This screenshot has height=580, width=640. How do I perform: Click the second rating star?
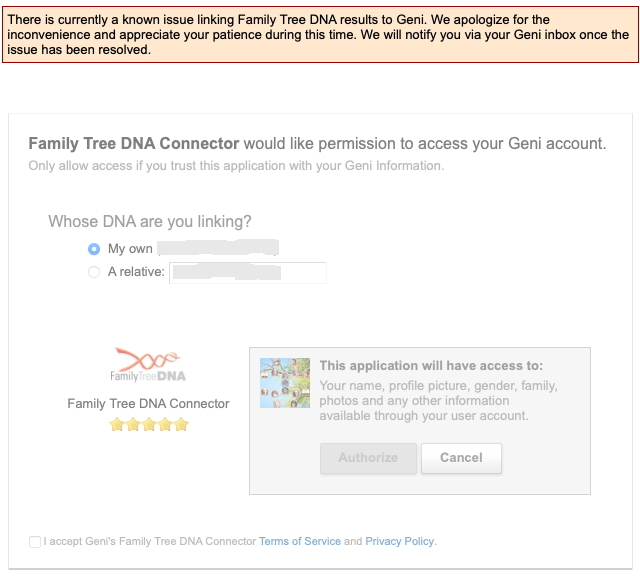pyautogui.click(x=132, y=424)
